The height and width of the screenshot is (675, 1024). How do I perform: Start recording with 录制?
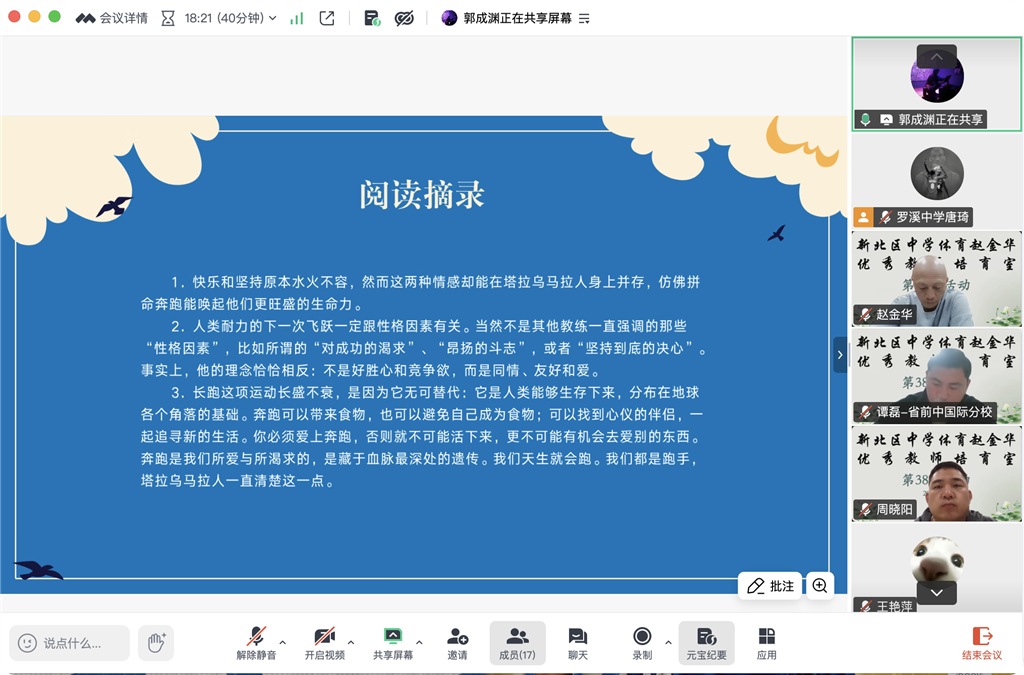tap(642, 643)
